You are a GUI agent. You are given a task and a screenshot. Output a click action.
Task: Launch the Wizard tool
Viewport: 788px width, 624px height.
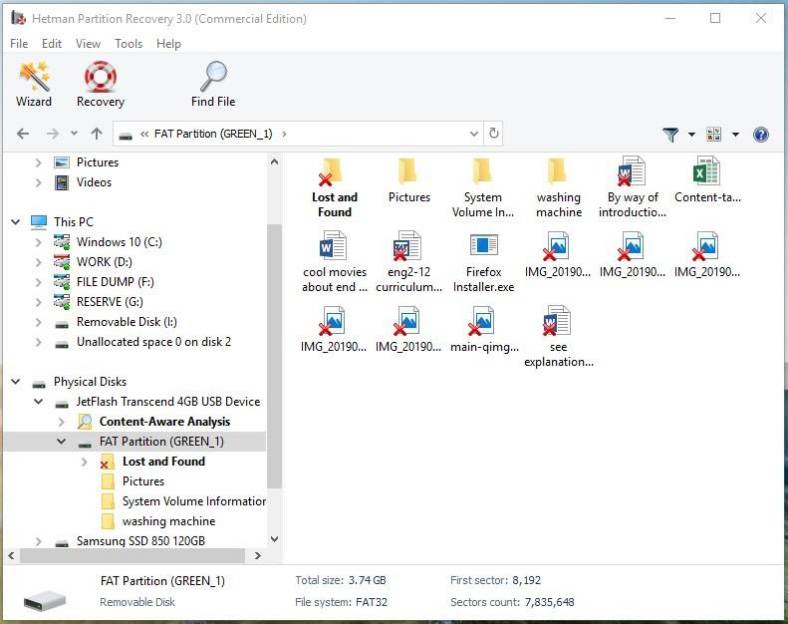(x=34, y=84)
